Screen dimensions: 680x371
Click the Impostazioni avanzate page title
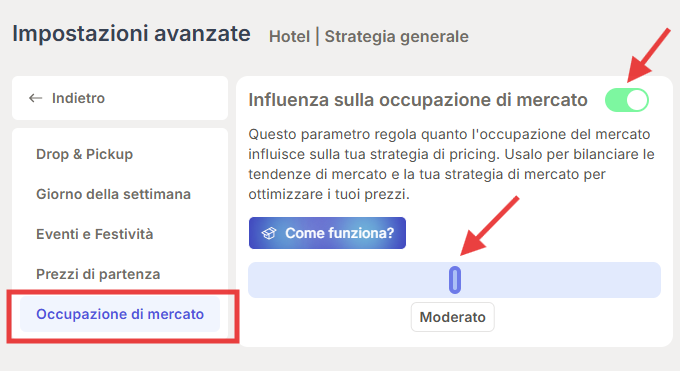131,34
